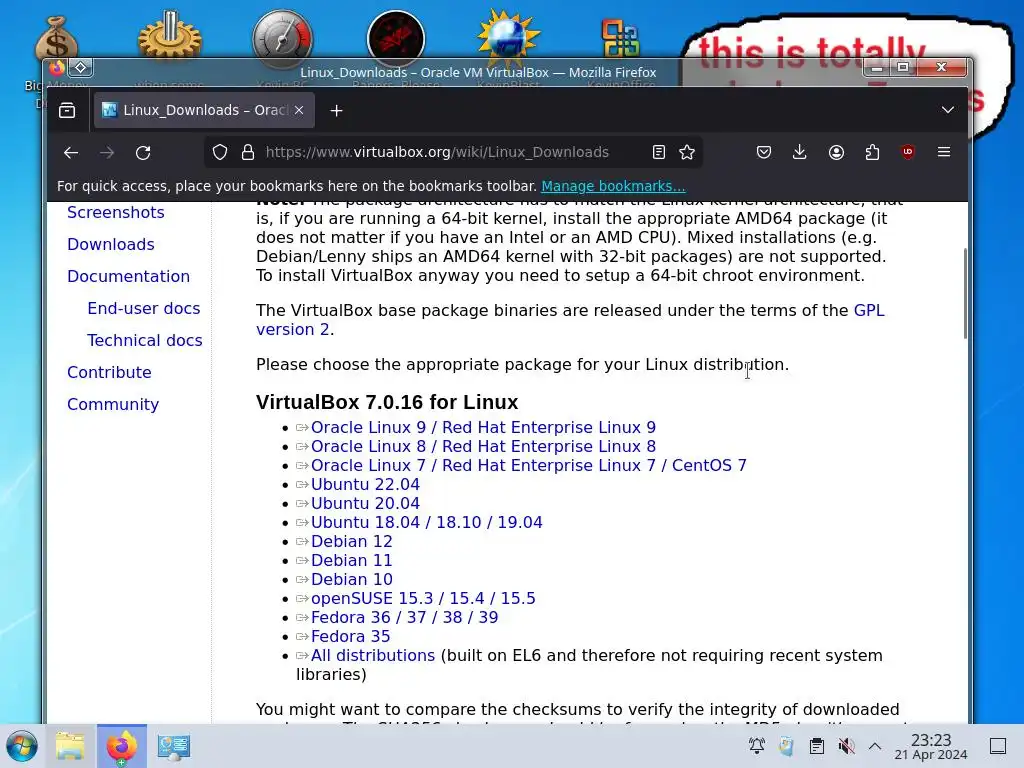1024x768 pixels.
Task: Reload the page with refresh icon
Action: [143, 153]
